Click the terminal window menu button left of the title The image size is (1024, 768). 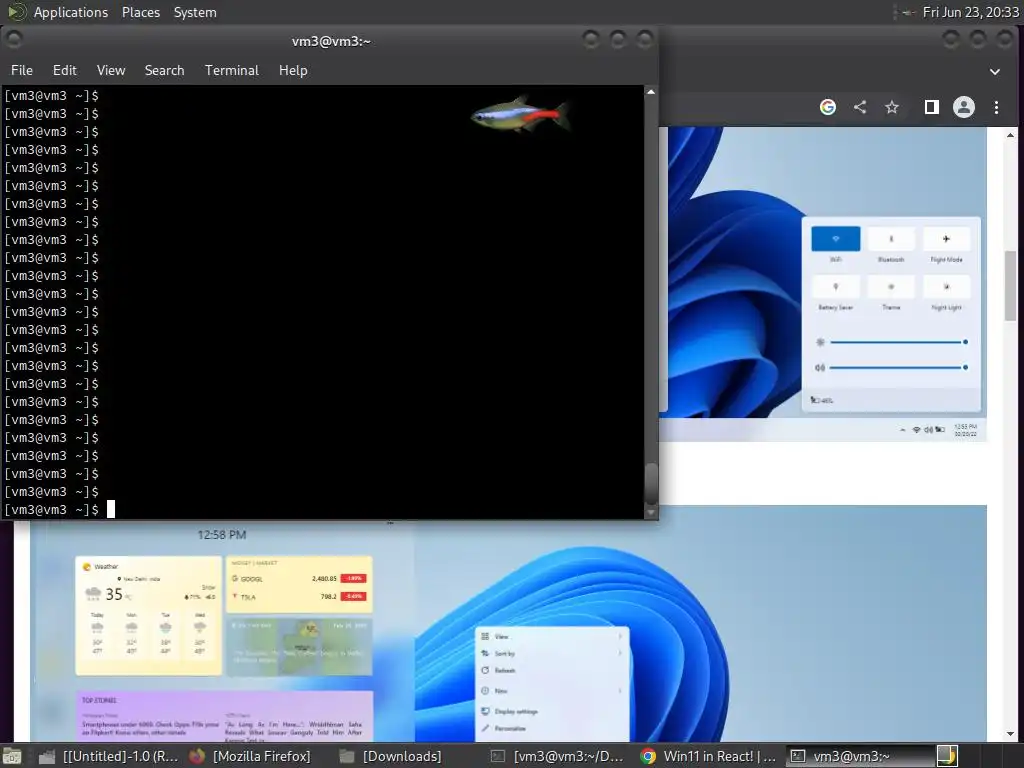click(x=14, y=40)
